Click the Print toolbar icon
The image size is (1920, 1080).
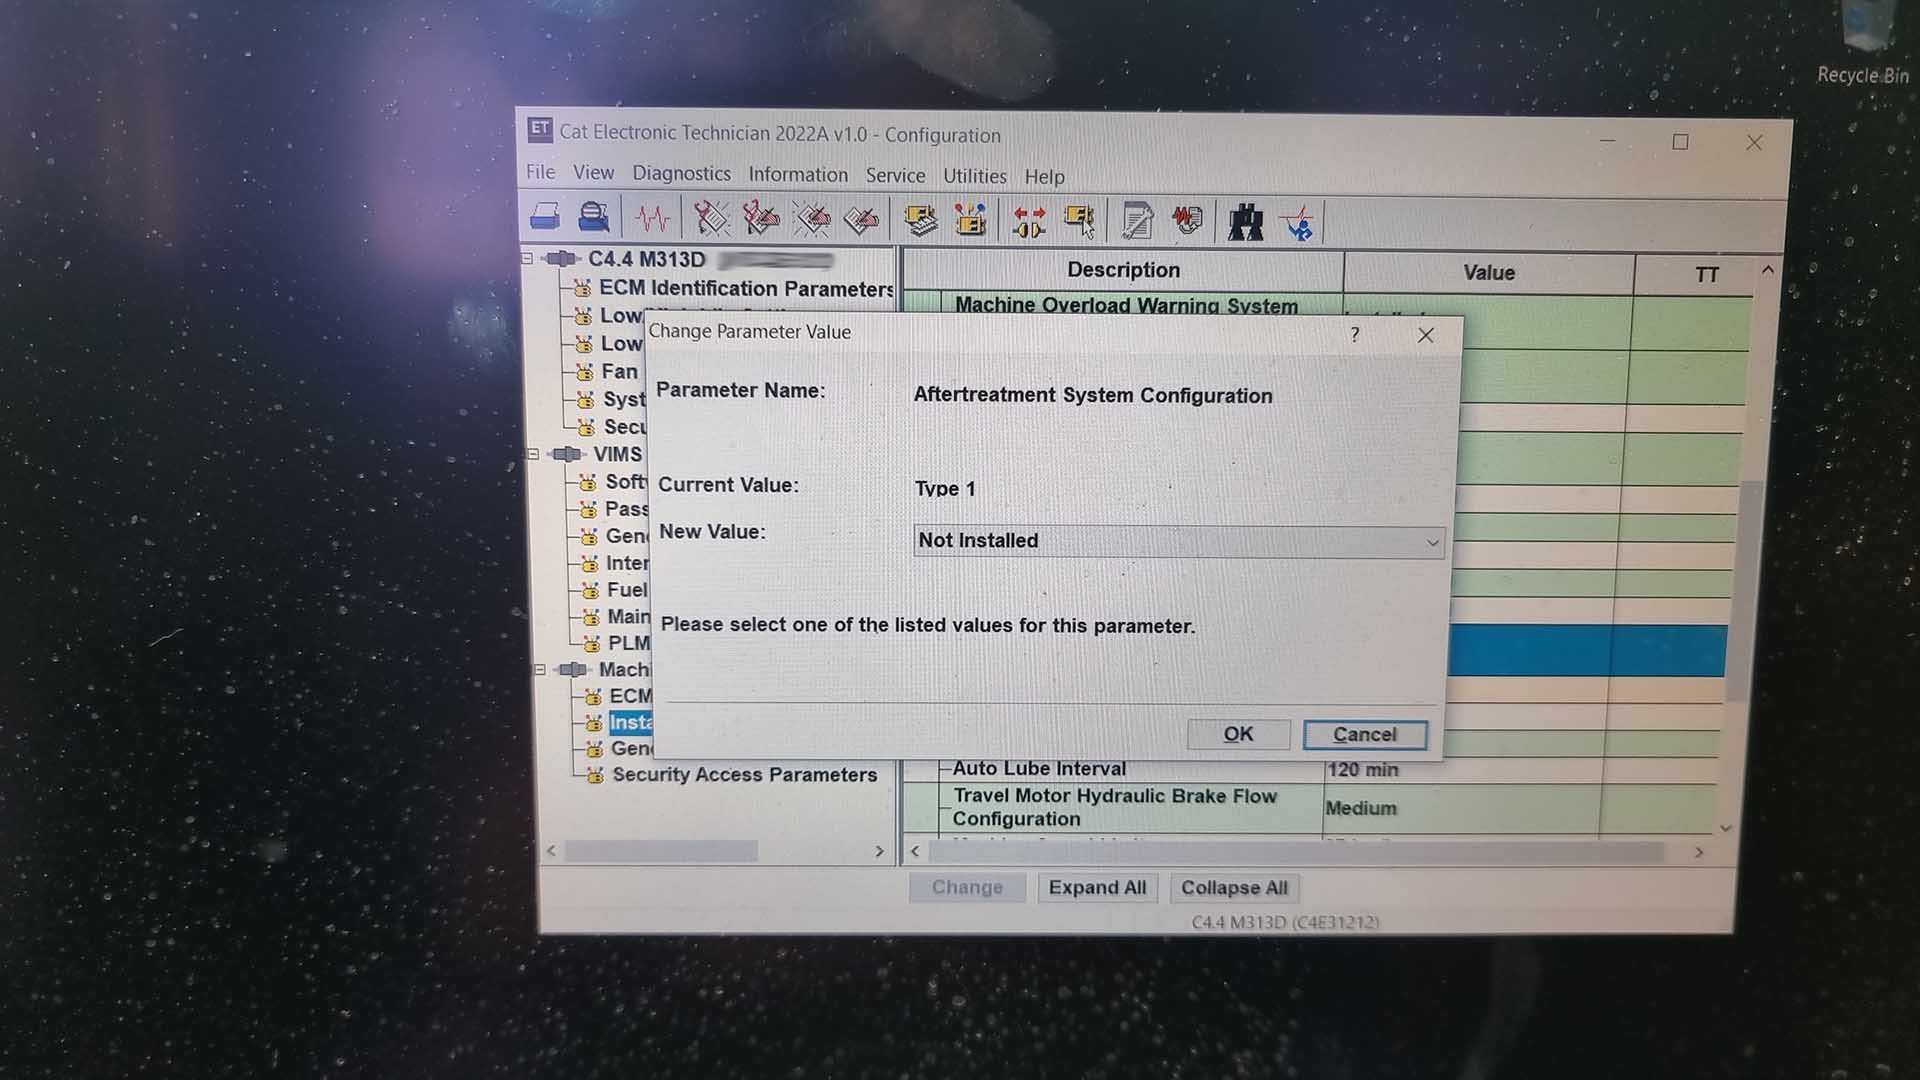[x=545, y=216]
